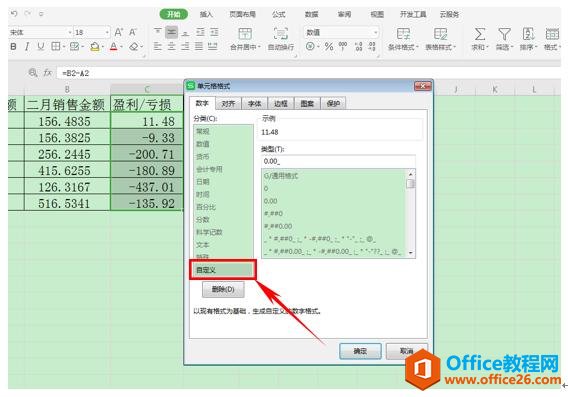Click the Table Style (表格样式) icon
This screenshot has height=397, width=568.
440,34
